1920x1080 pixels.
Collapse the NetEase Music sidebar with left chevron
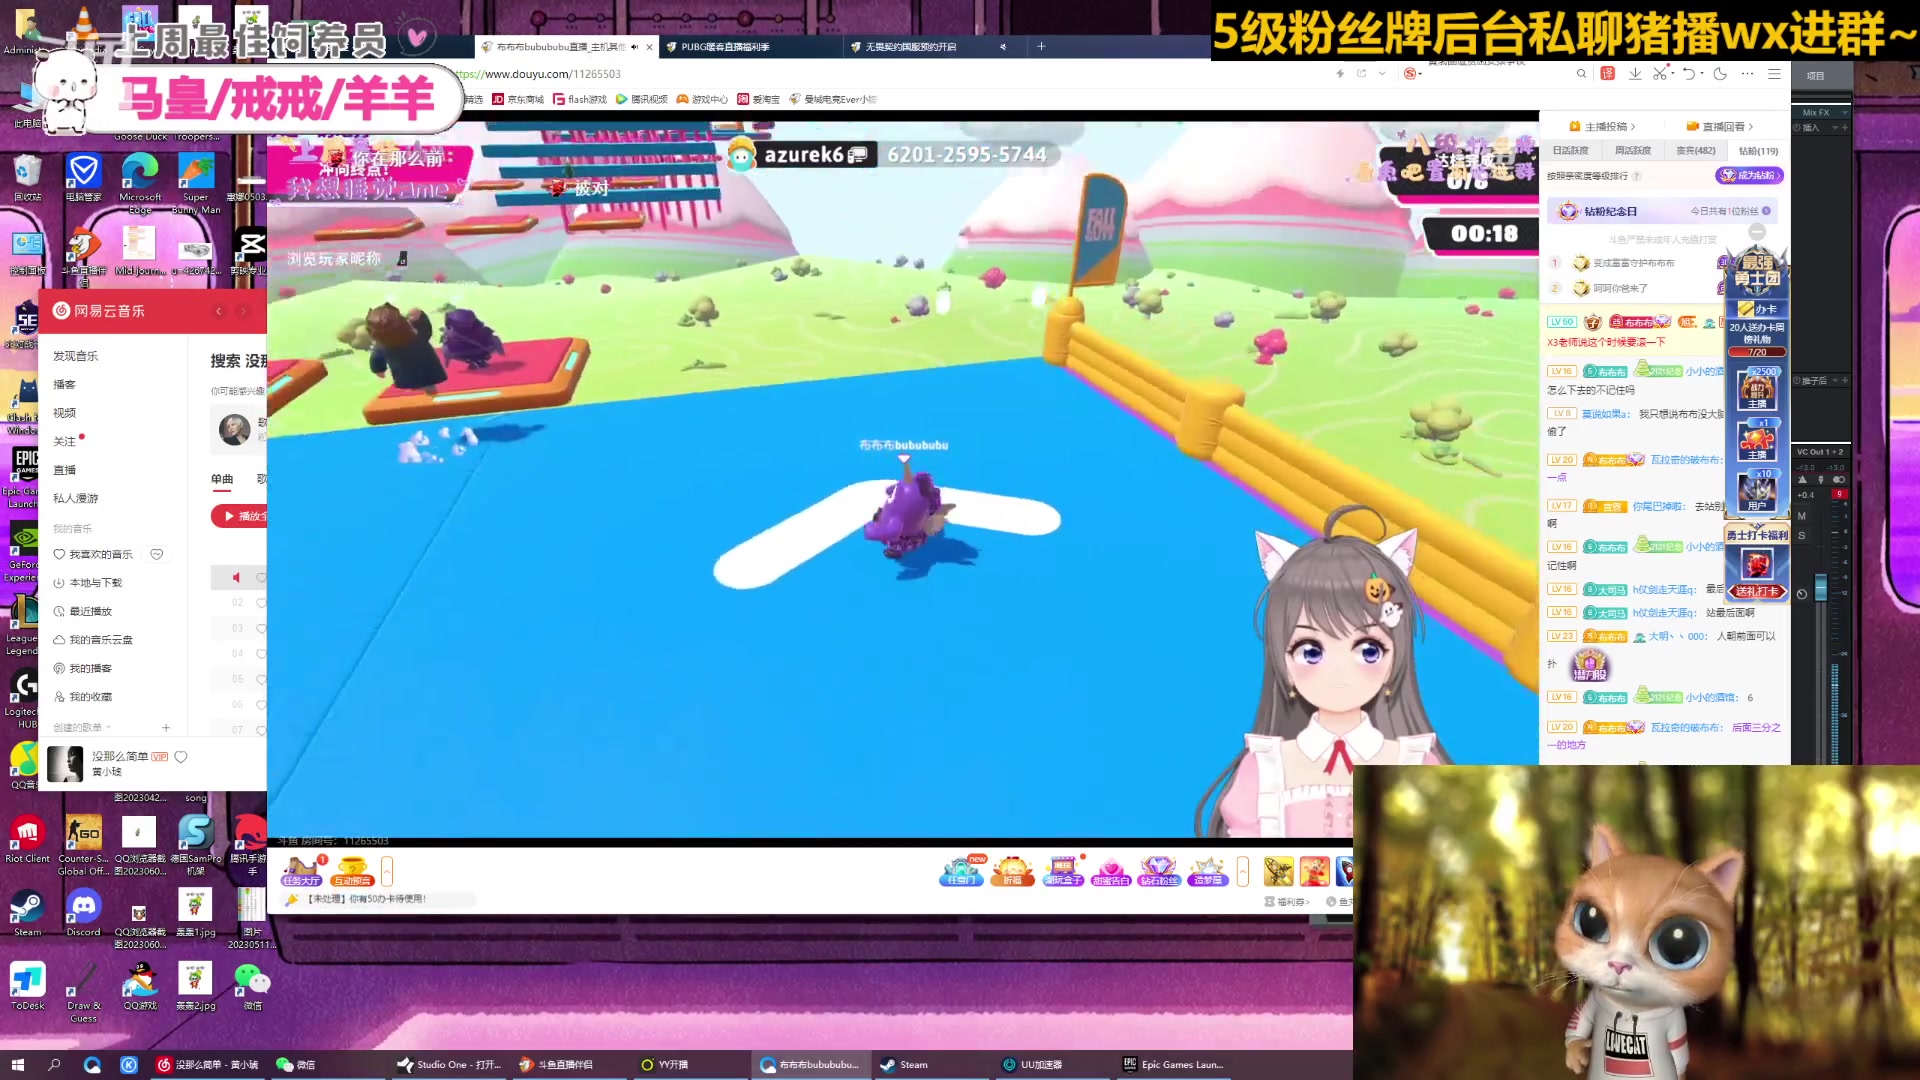tap(219, 311)
